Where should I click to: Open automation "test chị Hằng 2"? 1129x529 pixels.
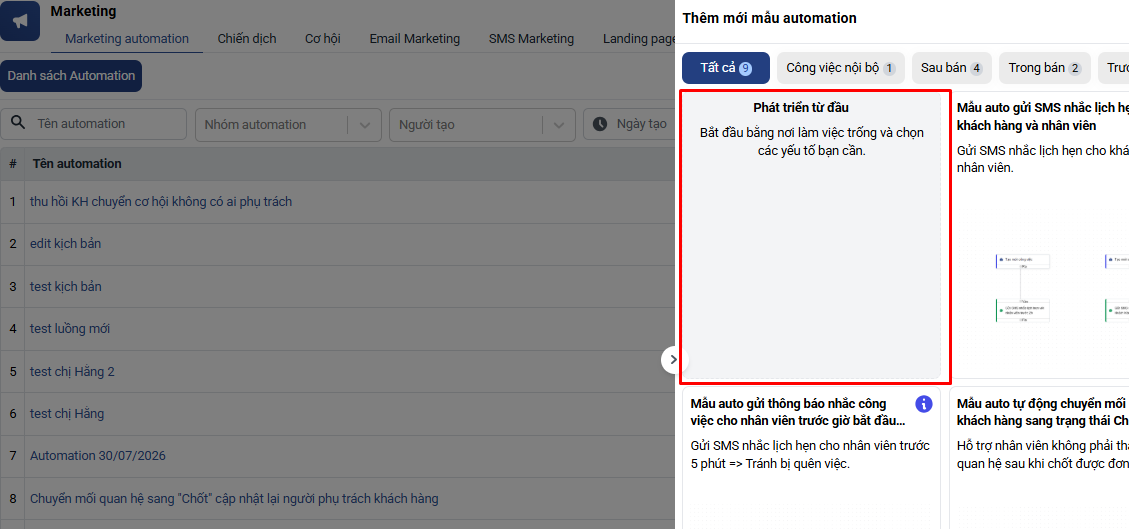[x=72, y=371]
